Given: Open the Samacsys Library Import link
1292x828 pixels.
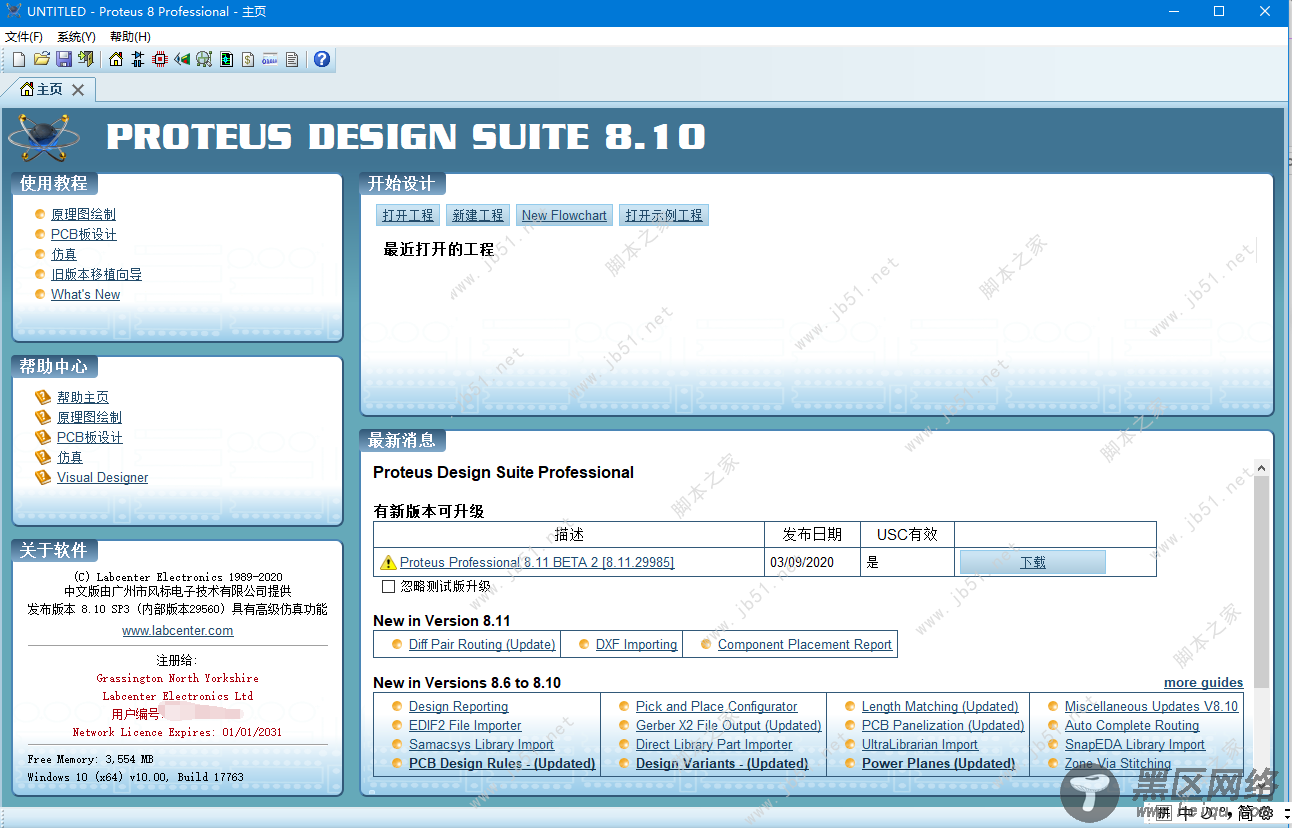Looking at the screenshot, I should click(481, 745).
